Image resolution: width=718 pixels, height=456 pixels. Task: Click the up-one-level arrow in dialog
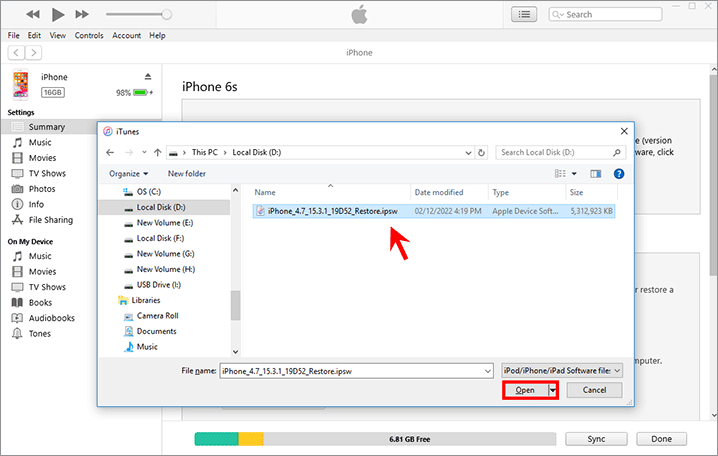158,152
